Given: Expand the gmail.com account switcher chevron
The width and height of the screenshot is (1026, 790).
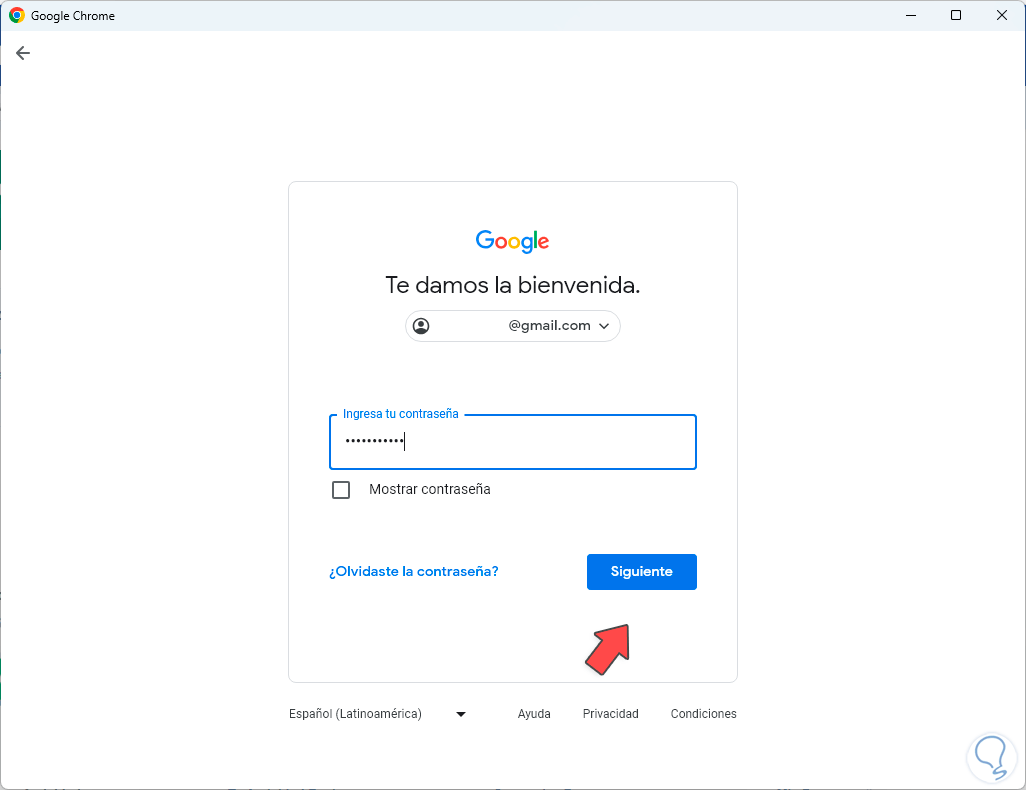Looking at the screenshot, I should point(604,326).
